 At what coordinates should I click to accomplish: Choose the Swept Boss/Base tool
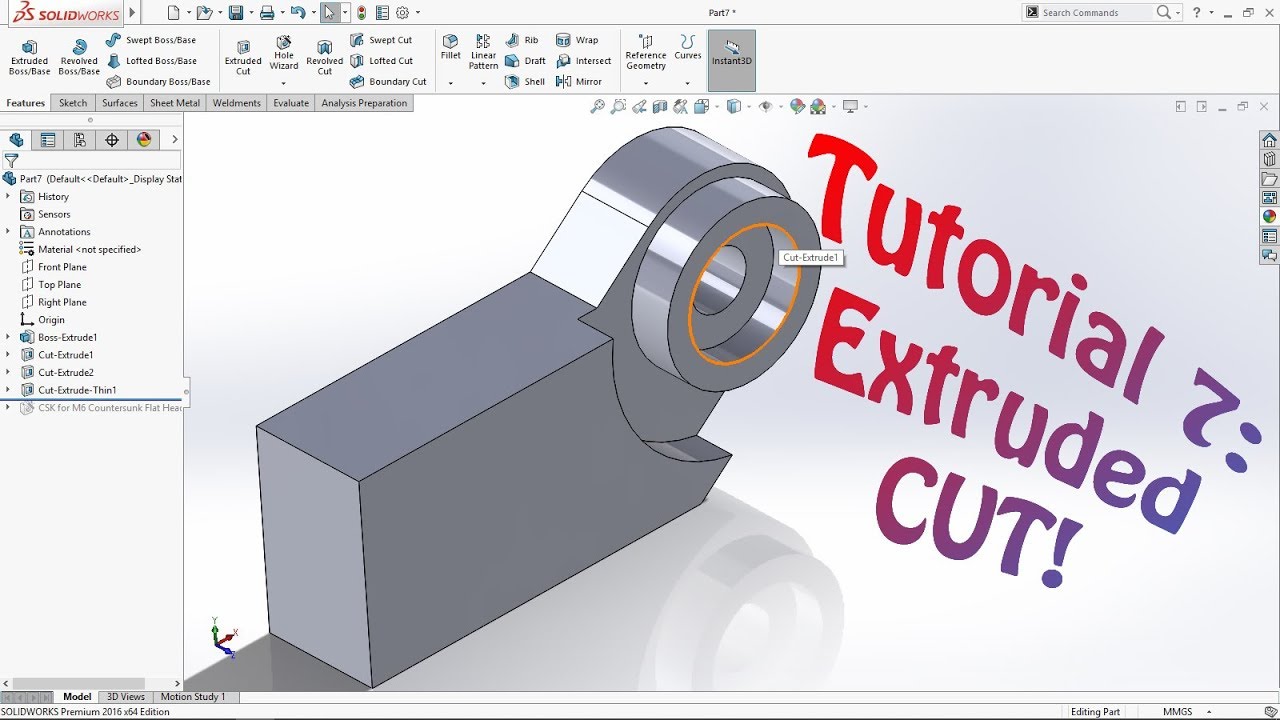(x=151, y=40)
